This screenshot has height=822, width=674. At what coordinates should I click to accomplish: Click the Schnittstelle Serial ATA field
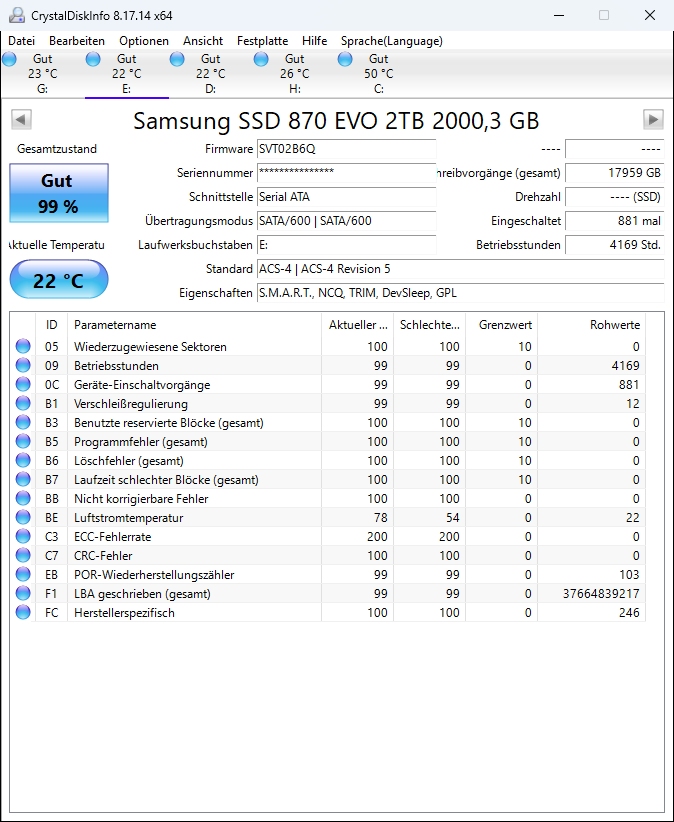346,197
